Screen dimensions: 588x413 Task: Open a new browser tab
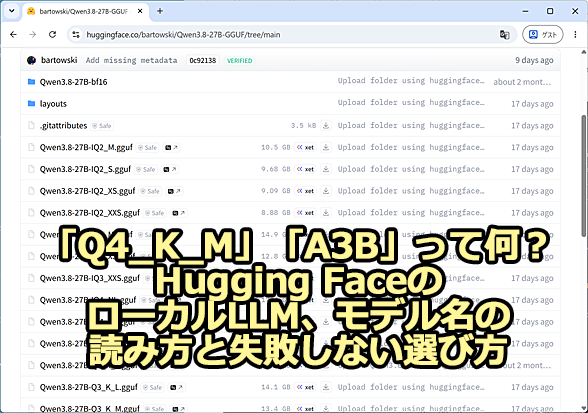pos(160,11)
